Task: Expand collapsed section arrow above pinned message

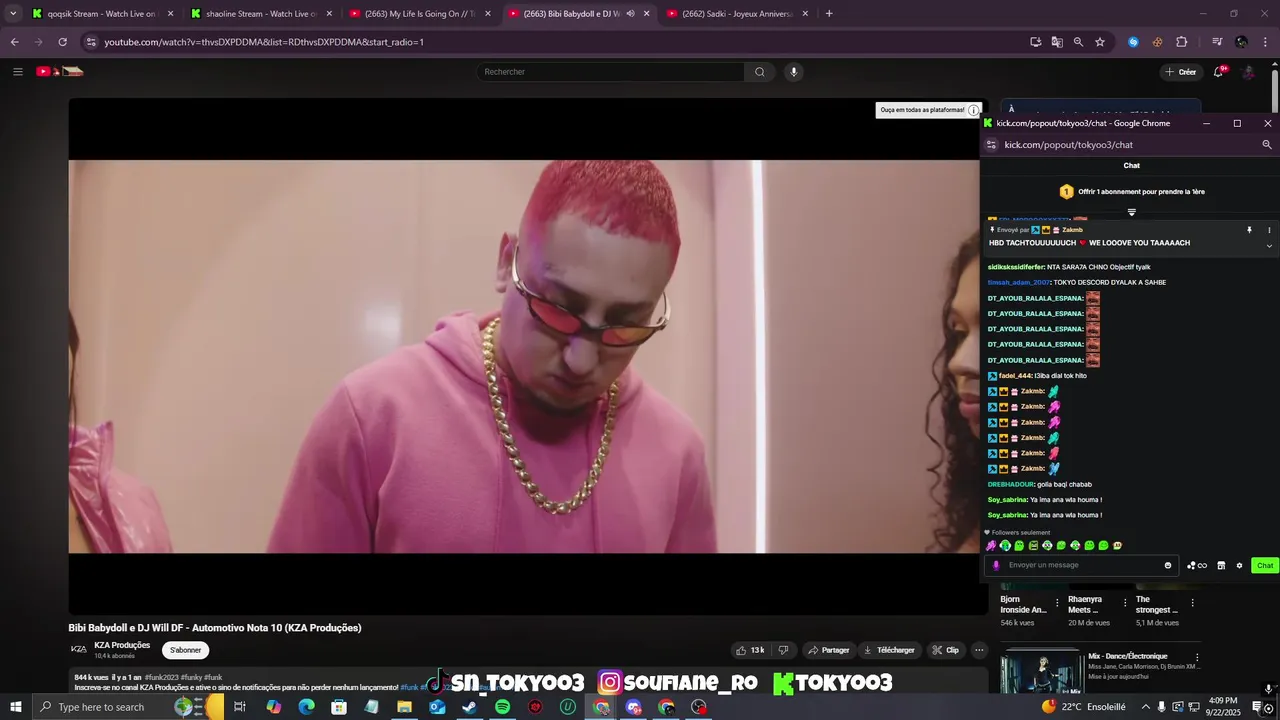Action: pos(1132,212)
